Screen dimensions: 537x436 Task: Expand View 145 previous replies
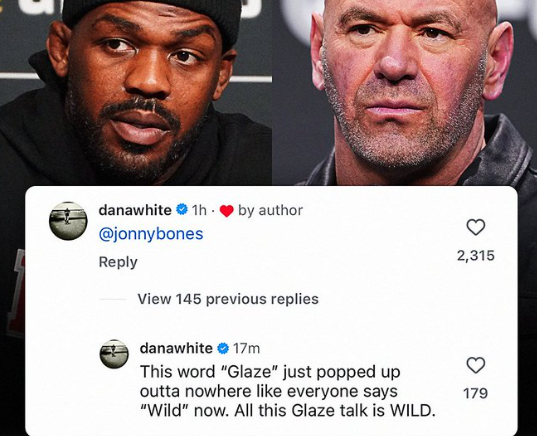coord(228,299)
